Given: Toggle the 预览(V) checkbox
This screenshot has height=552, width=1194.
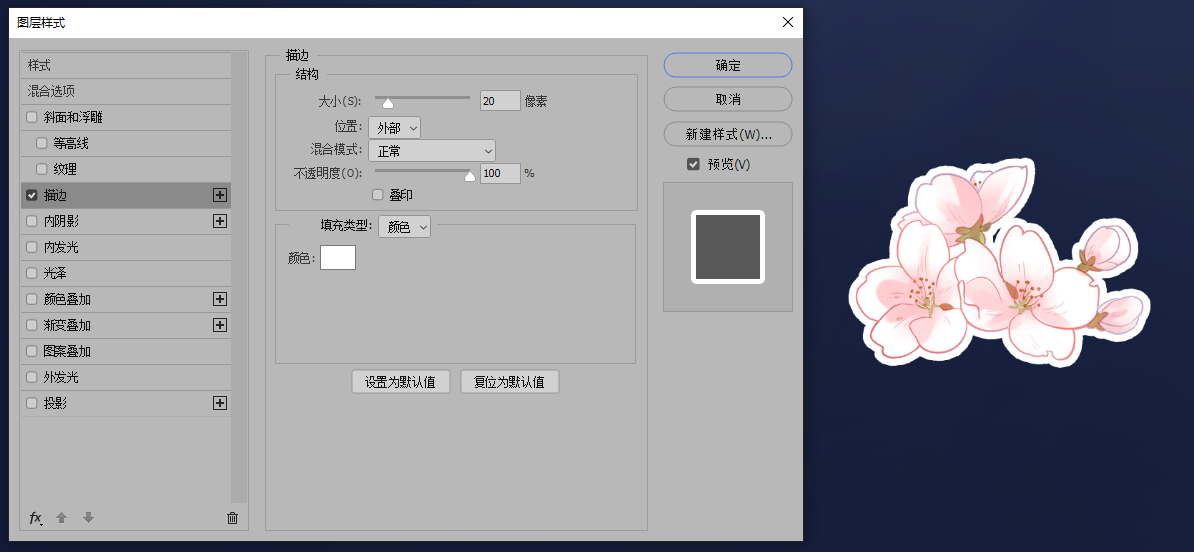Looking at the screenshot, I should 693,164.
